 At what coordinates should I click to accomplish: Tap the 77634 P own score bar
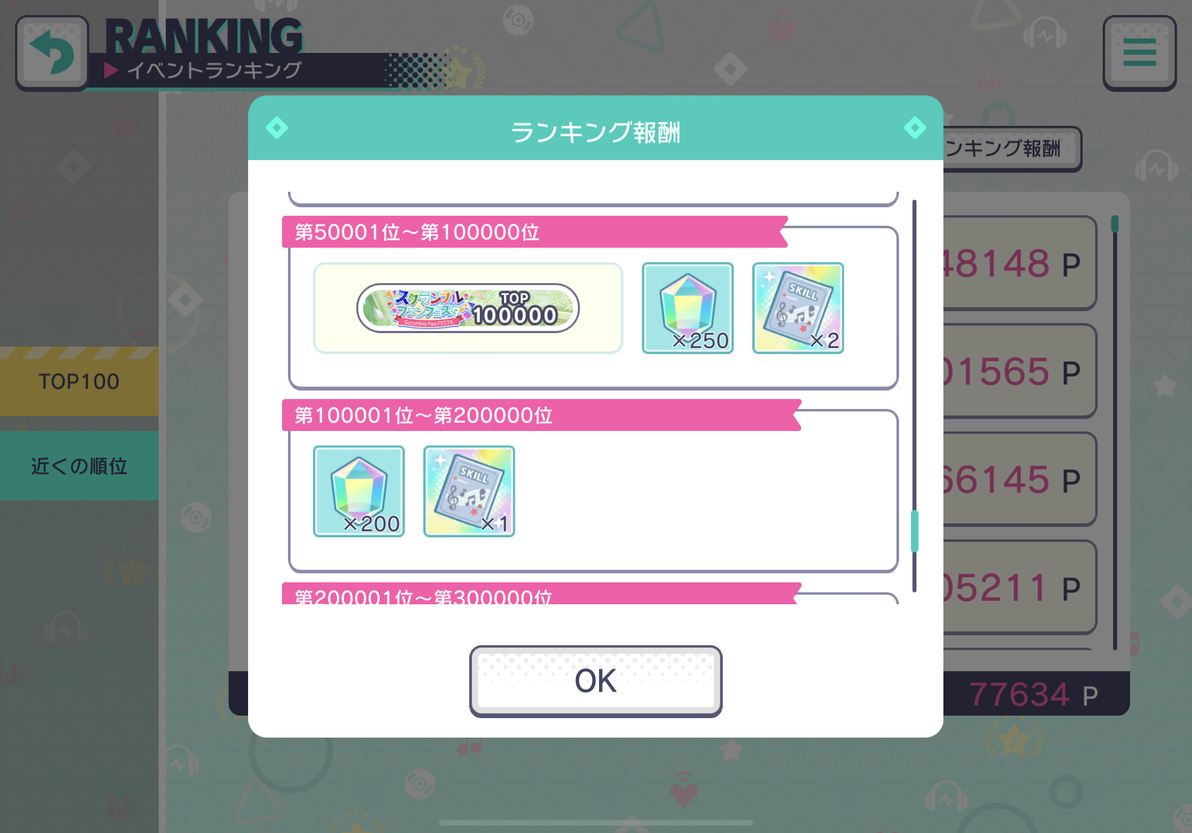click(1037, 694)
